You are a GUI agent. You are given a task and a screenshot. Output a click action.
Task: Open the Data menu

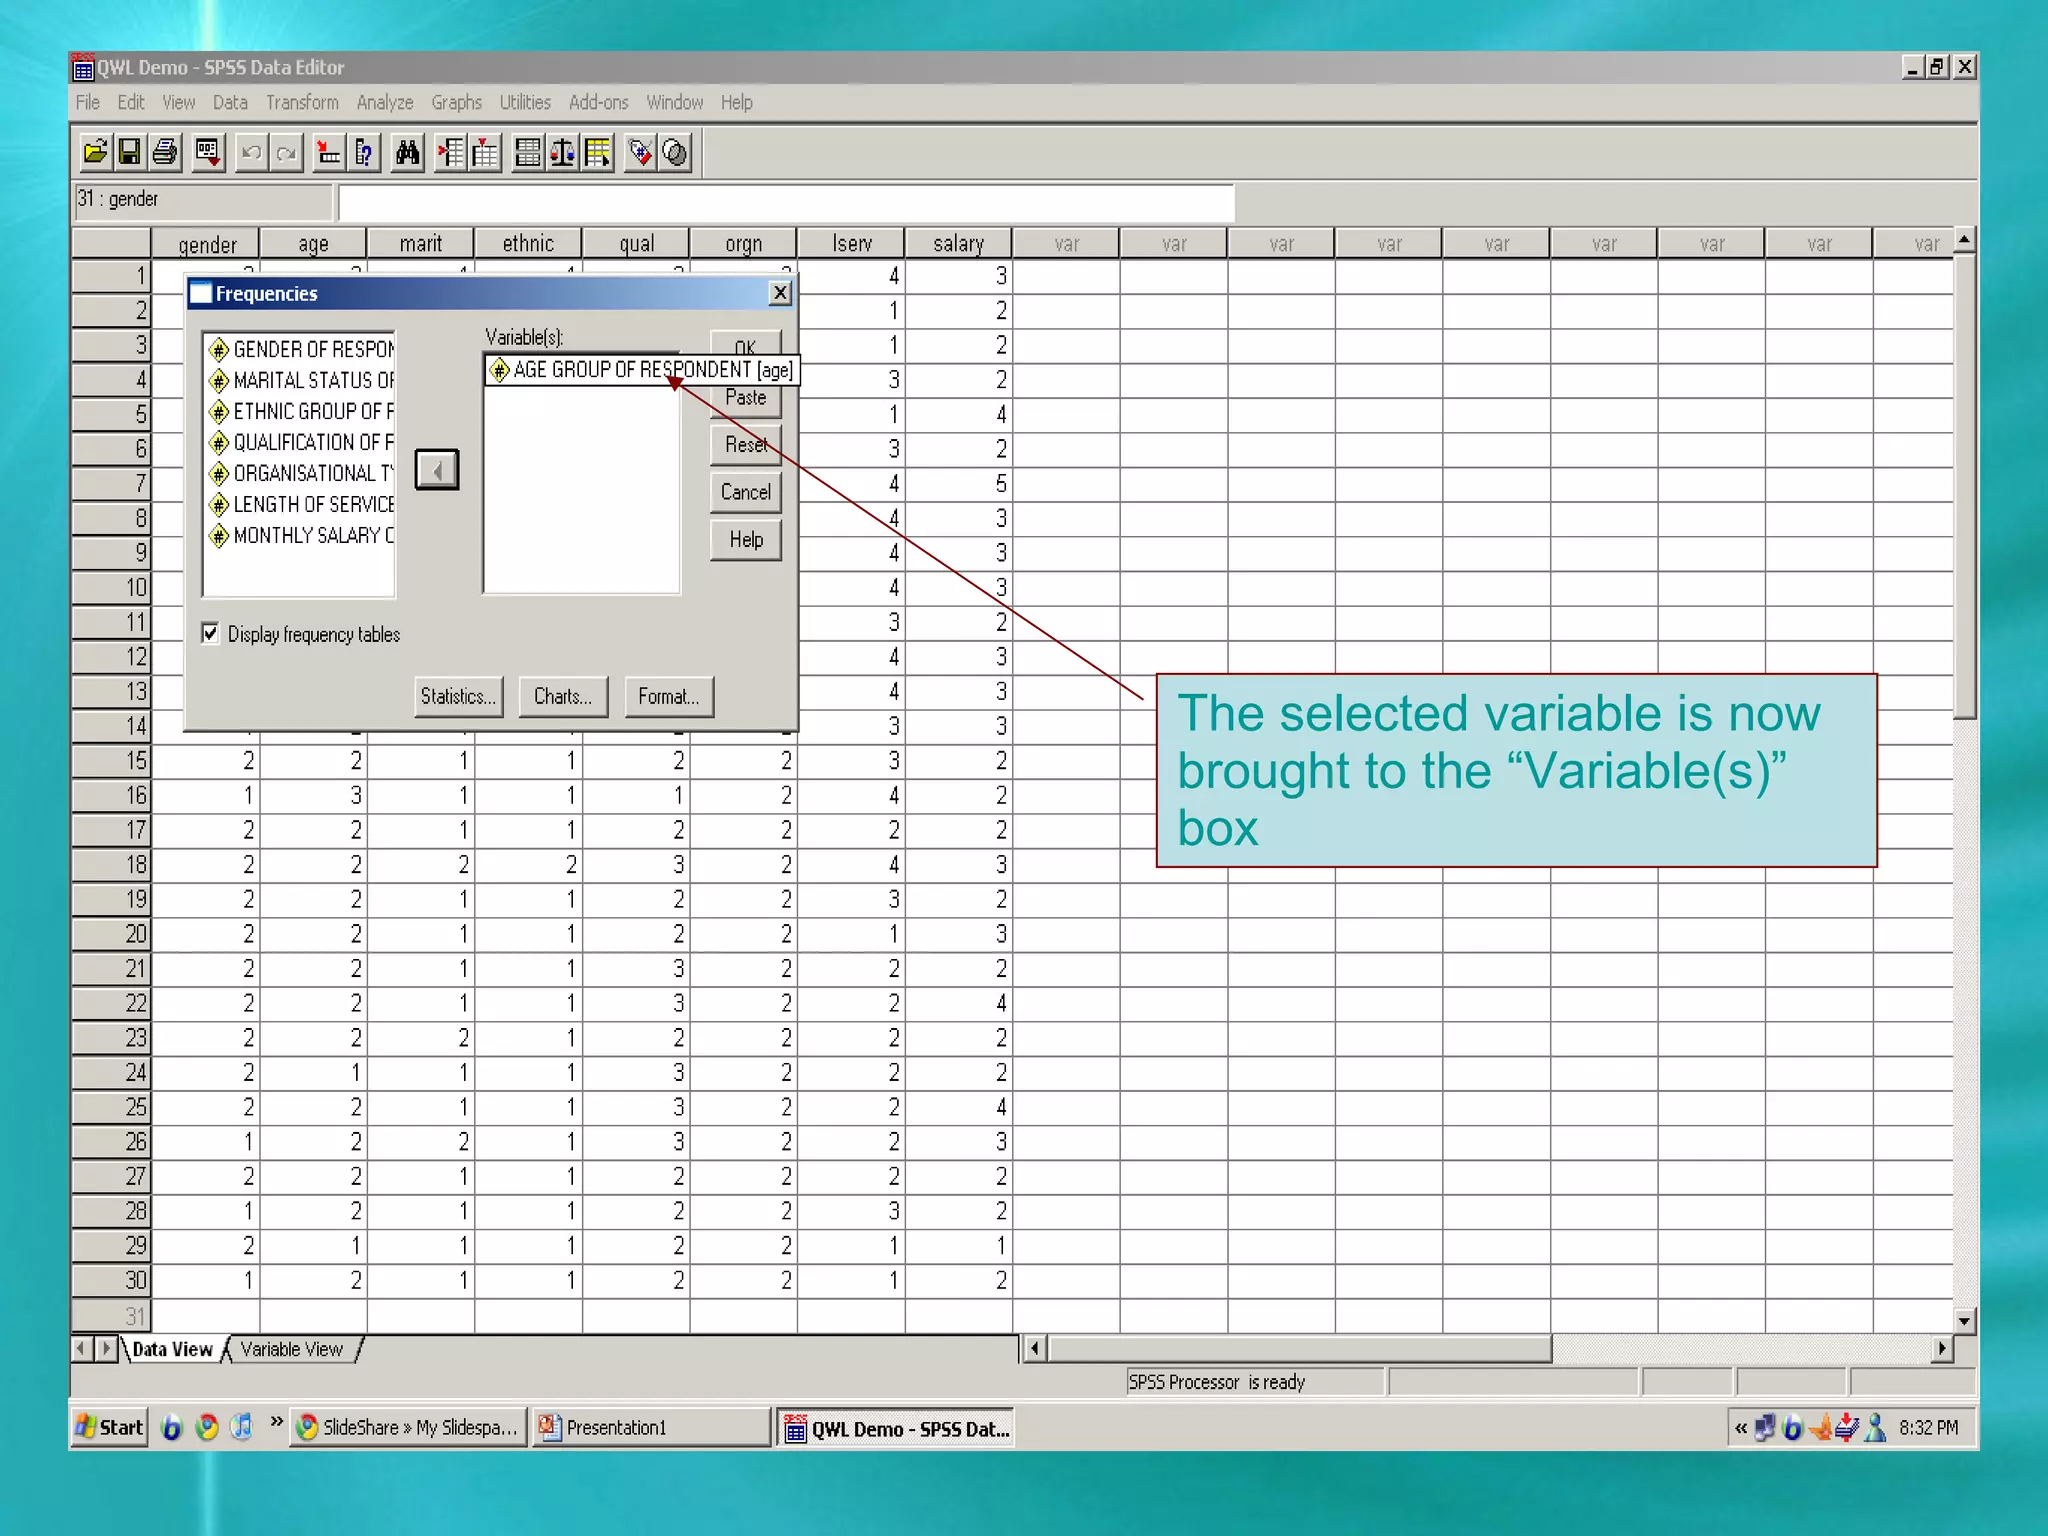[x=230, y=102]
